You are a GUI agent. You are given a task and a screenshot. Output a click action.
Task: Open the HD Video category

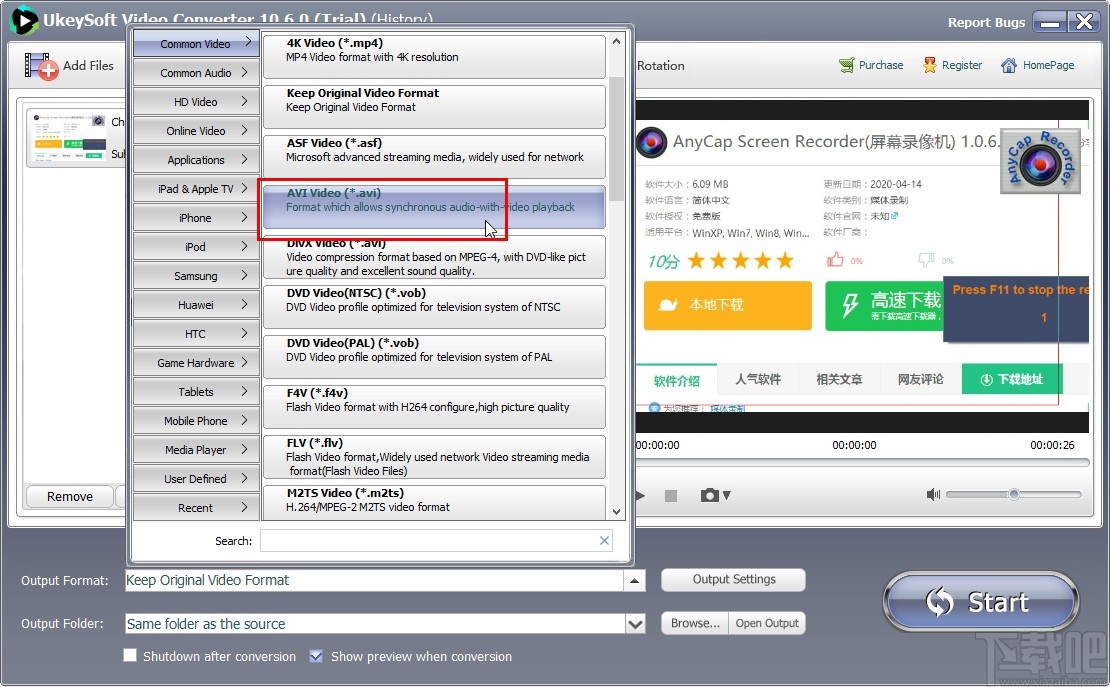pos(196,101)
